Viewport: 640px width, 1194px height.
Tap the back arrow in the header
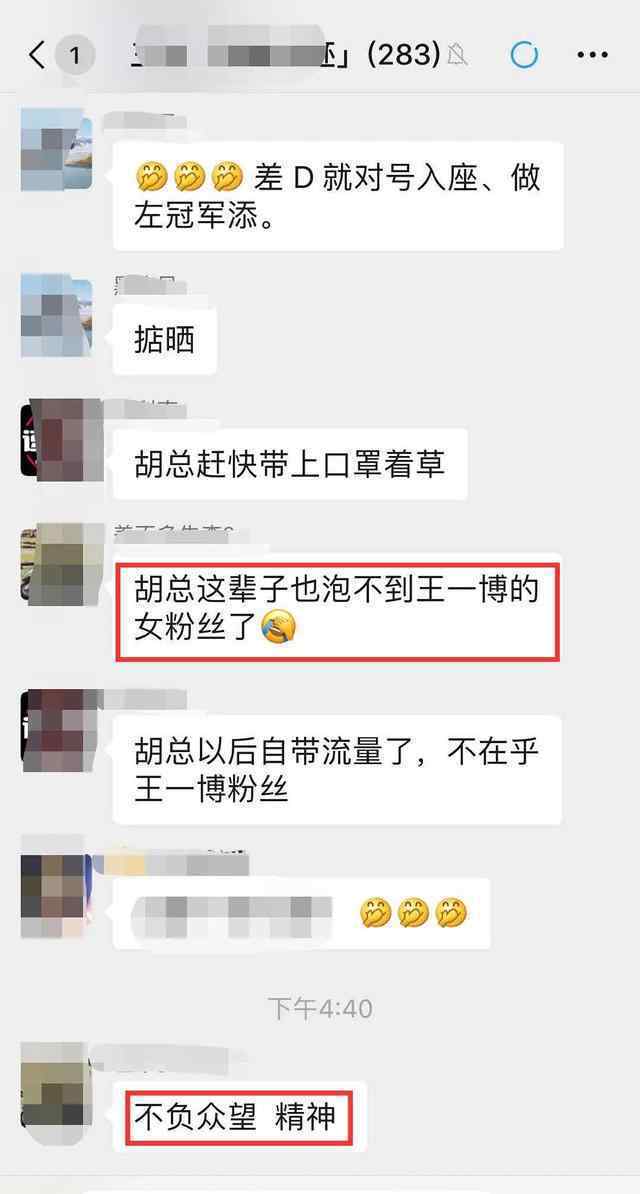click(x=37, y=55)
